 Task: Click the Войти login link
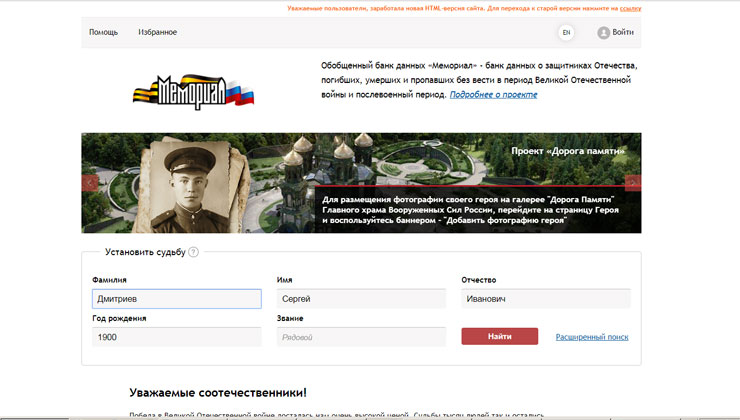(623, 32)
